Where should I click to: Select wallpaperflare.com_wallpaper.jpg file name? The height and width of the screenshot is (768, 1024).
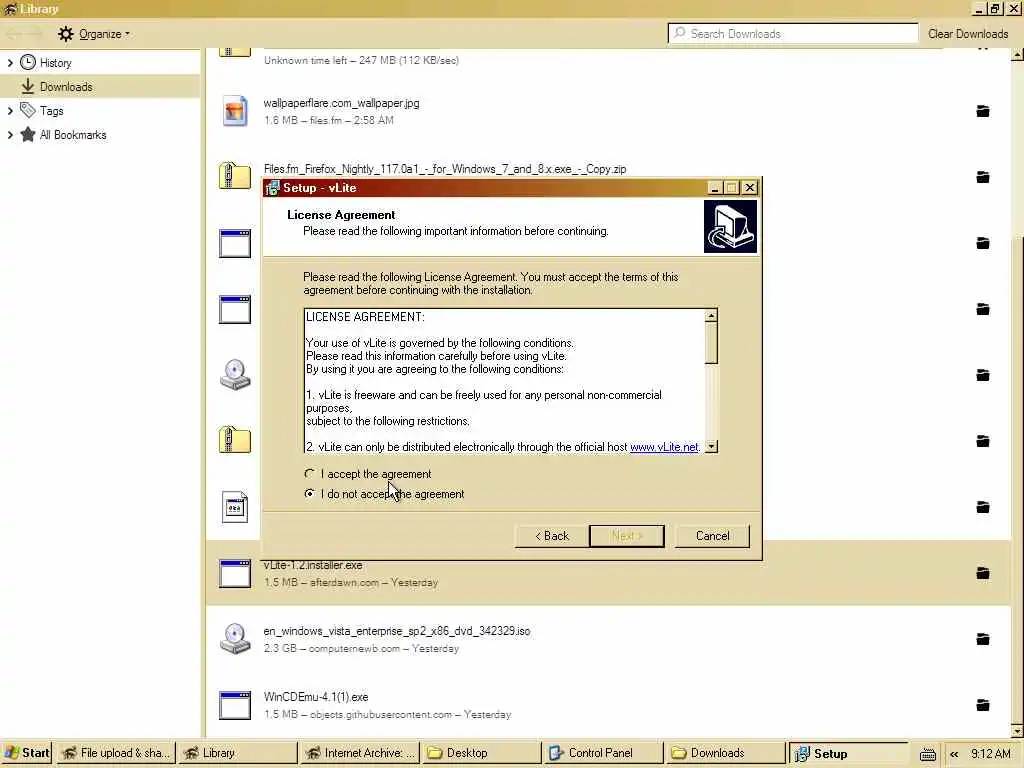[x=342, y=103]
